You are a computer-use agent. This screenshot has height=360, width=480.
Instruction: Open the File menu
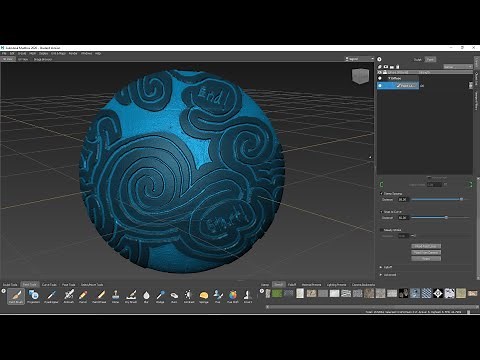(x=4, y=53)
